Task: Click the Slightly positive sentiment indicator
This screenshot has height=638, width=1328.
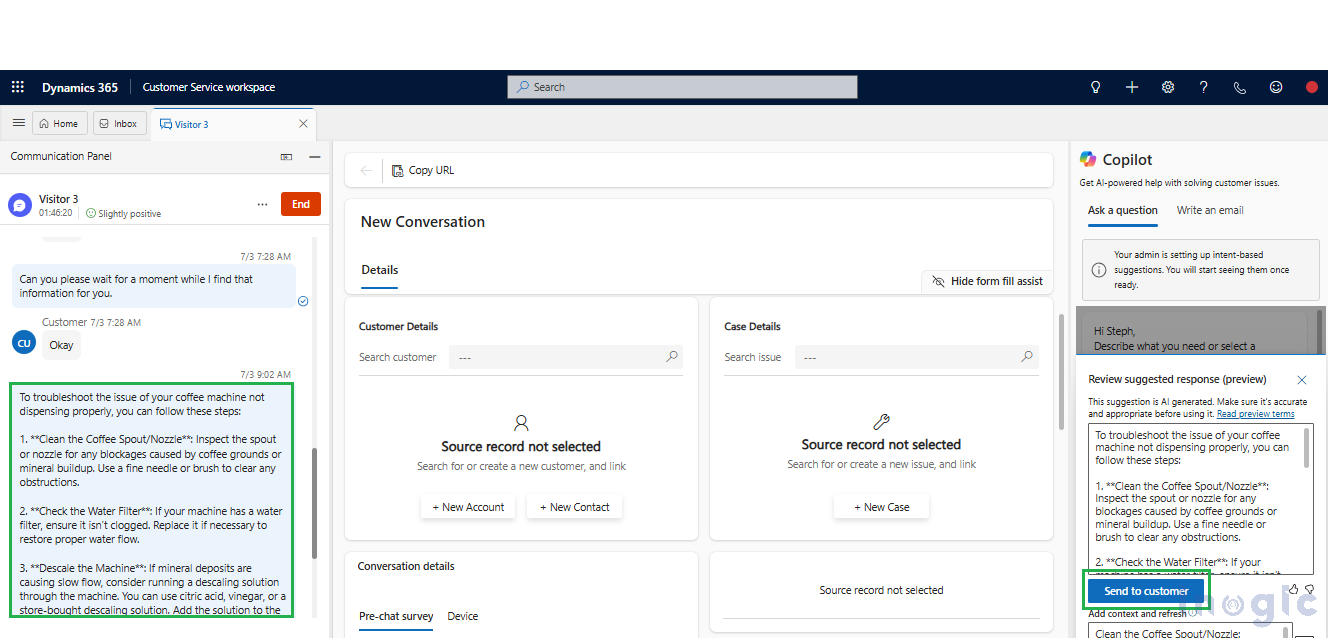Action: click(123, 214)
